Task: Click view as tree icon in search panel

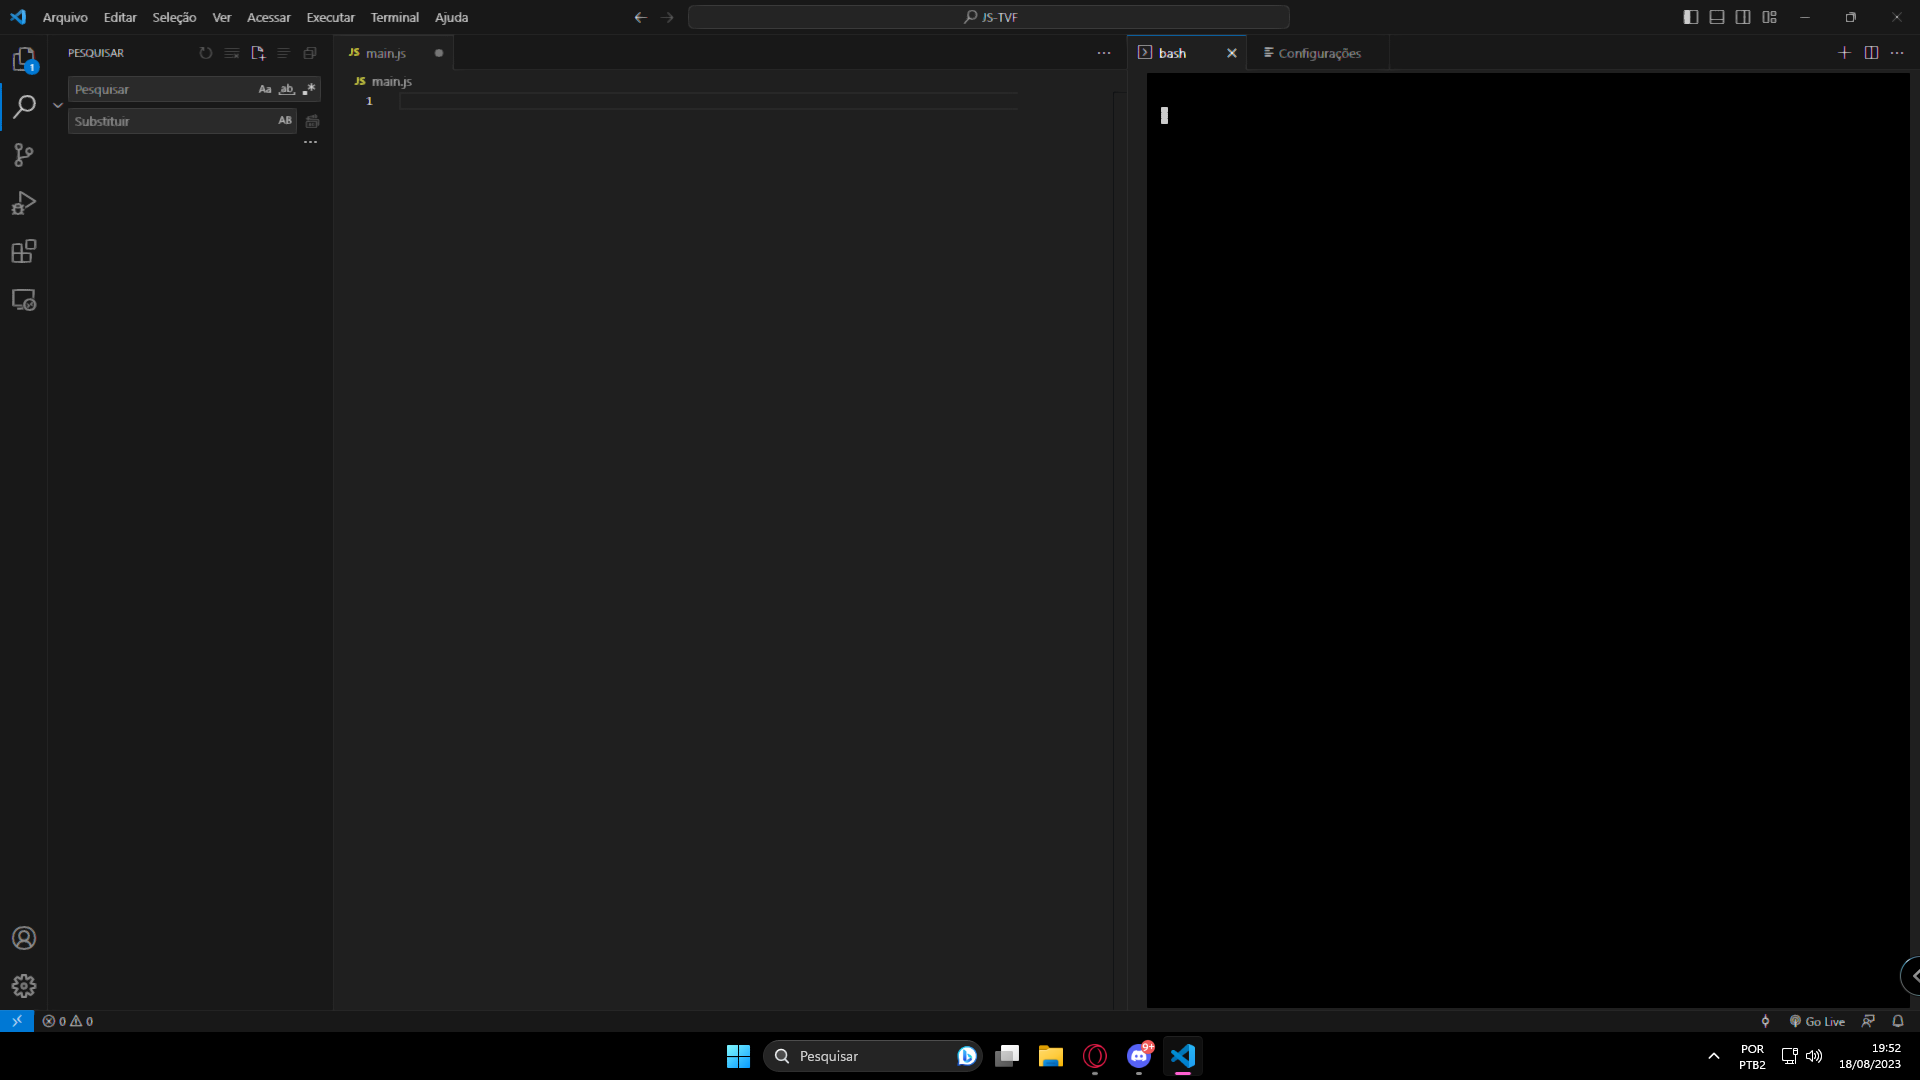Action: point(284,53)
